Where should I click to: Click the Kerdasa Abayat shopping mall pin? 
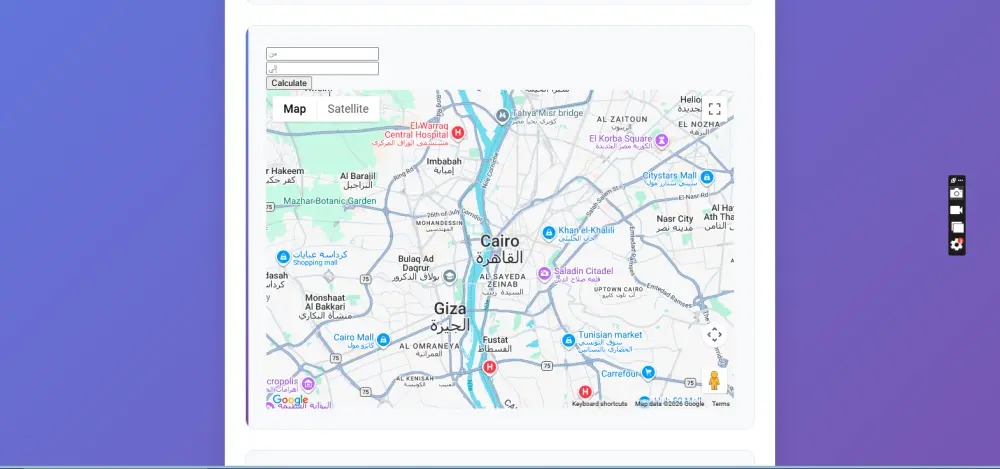283,257
